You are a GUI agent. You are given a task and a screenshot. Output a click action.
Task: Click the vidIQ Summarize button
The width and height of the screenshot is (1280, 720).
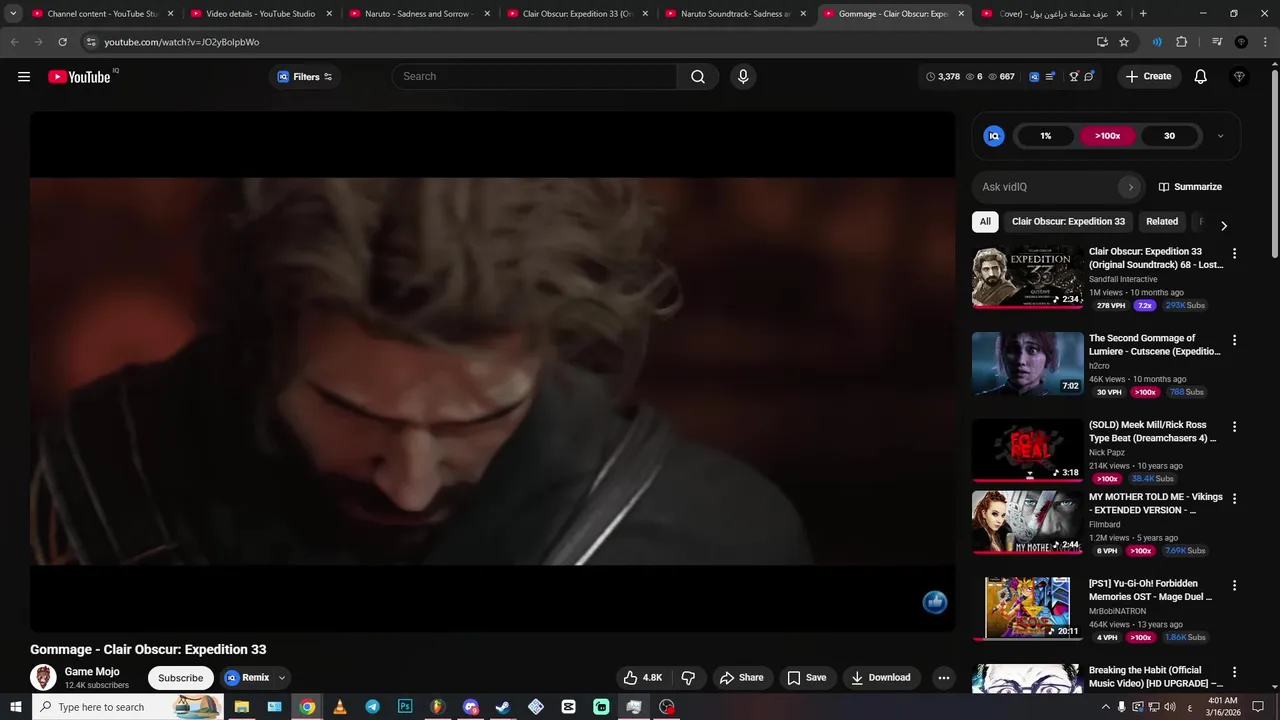tap(1190, 187)
